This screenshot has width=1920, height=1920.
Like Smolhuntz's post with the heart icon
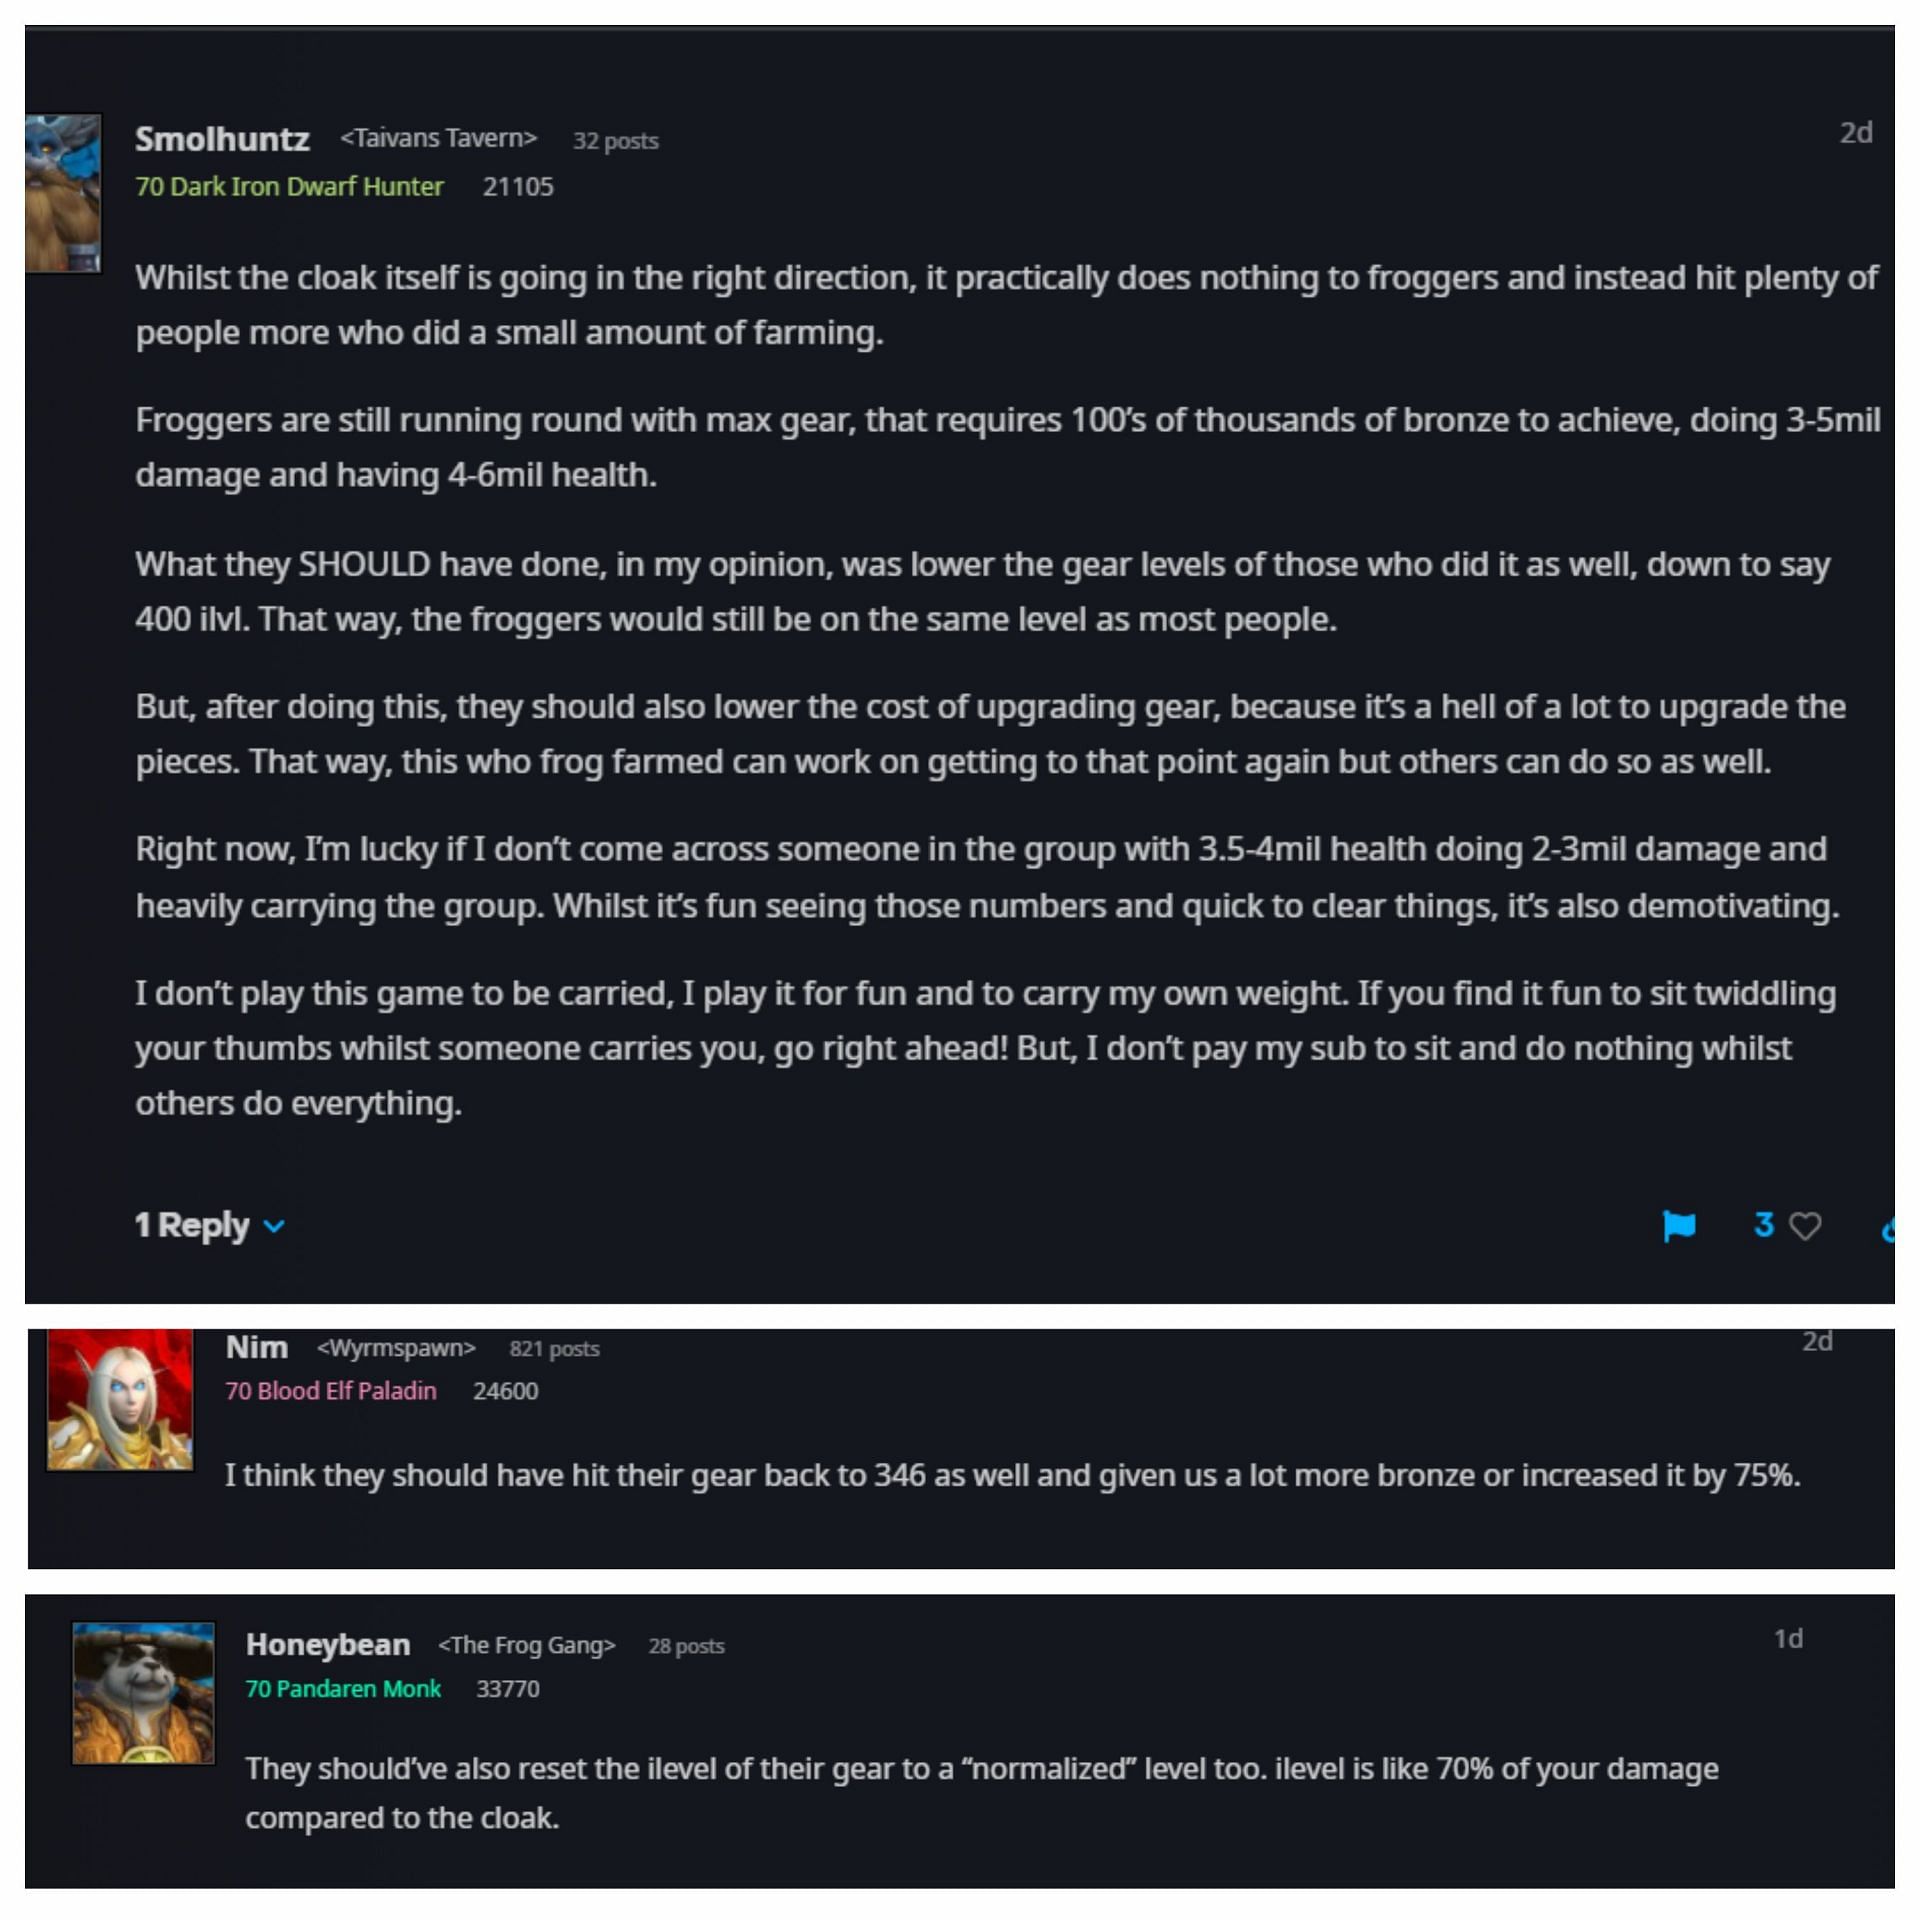pos(1805,1226)
